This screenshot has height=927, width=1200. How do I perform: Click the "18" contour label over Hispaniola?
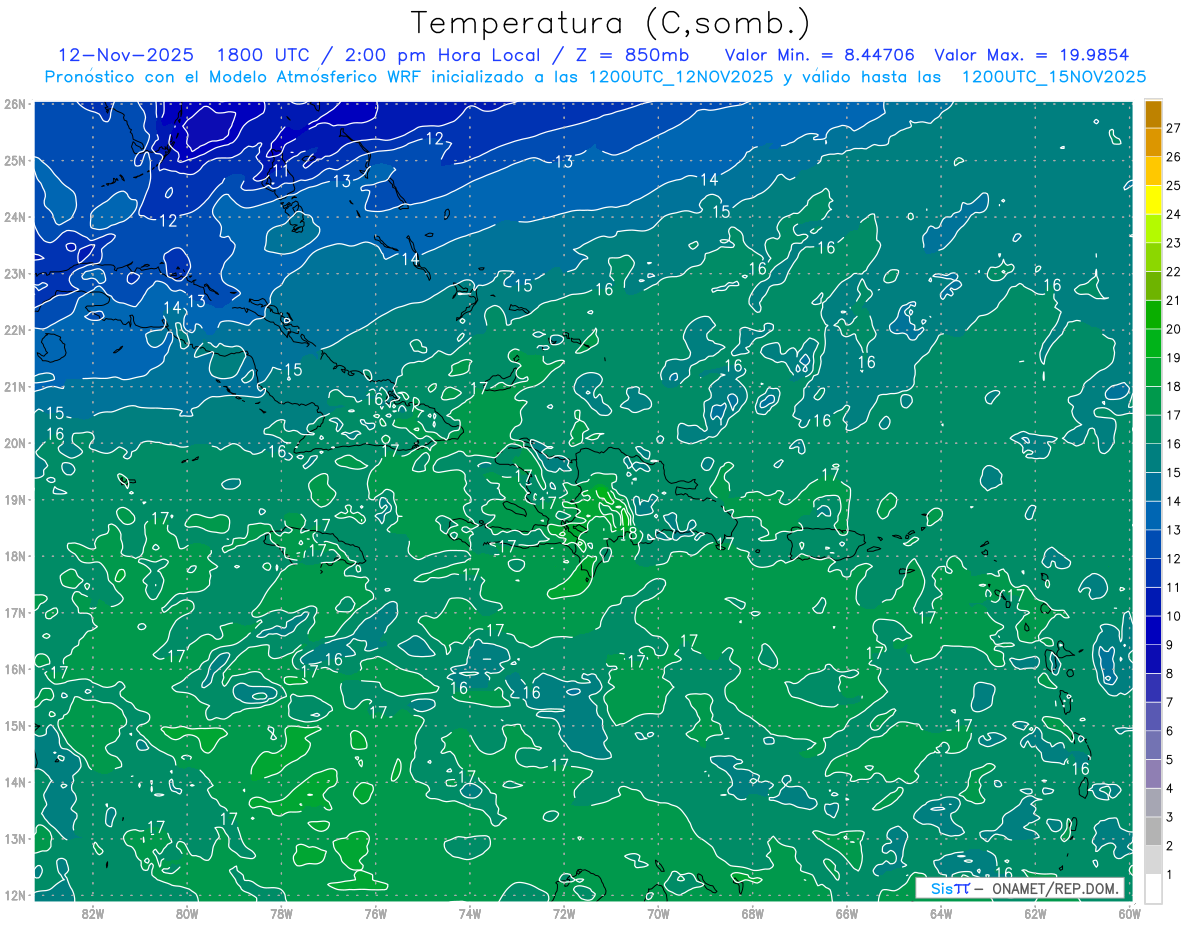coord(628,535)
